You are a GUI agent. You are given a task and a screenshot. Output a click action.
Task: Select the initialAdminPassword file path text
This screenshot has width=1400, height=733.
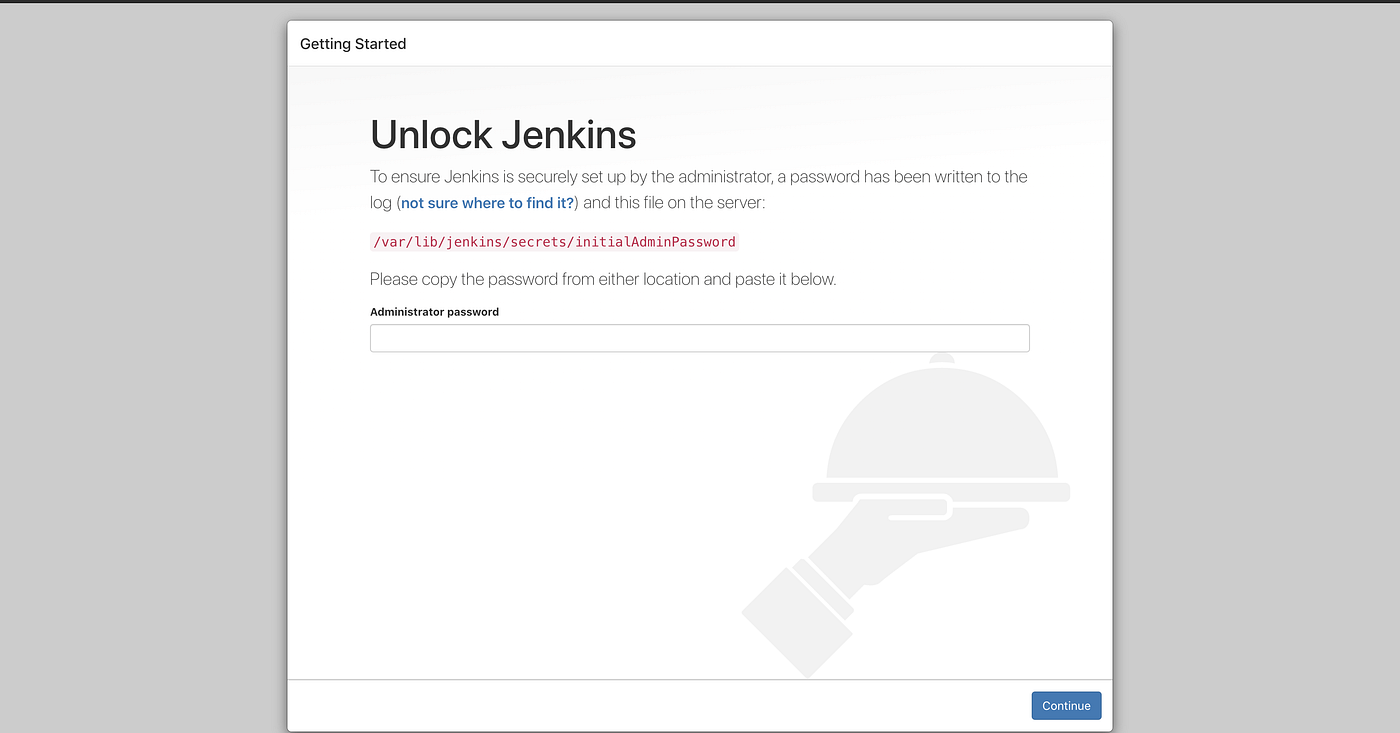pyautogui.click(x=553, y=241)
